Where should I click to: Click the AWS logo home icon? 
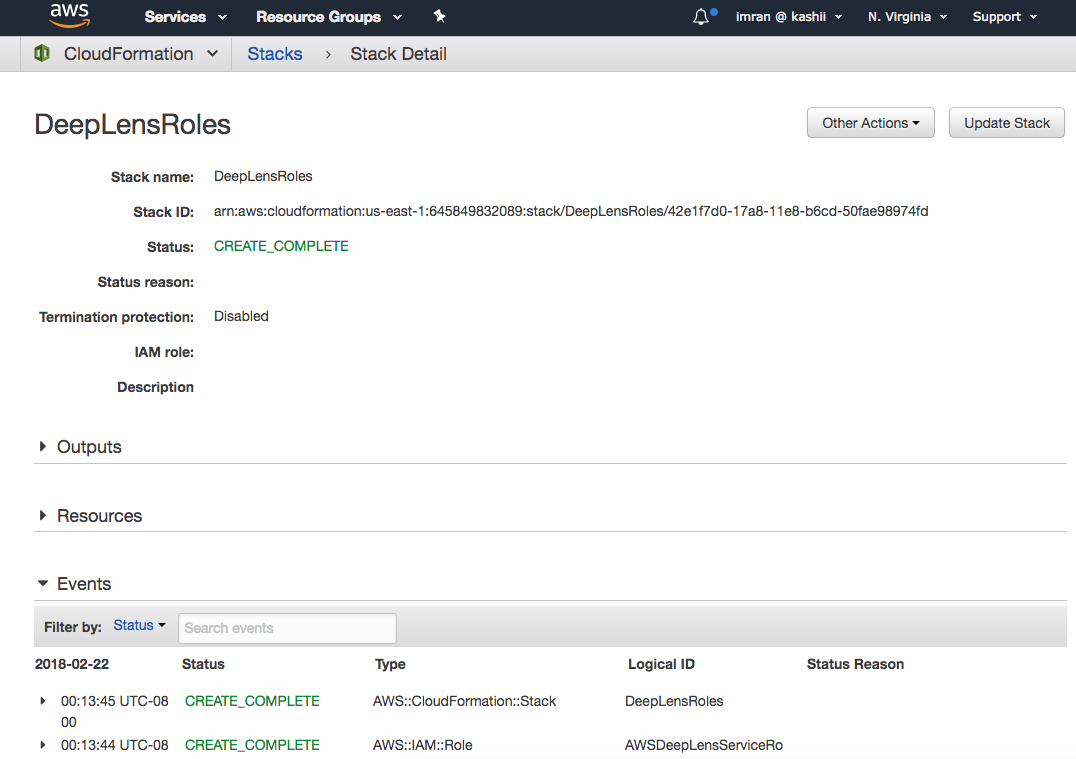(69, 15)
